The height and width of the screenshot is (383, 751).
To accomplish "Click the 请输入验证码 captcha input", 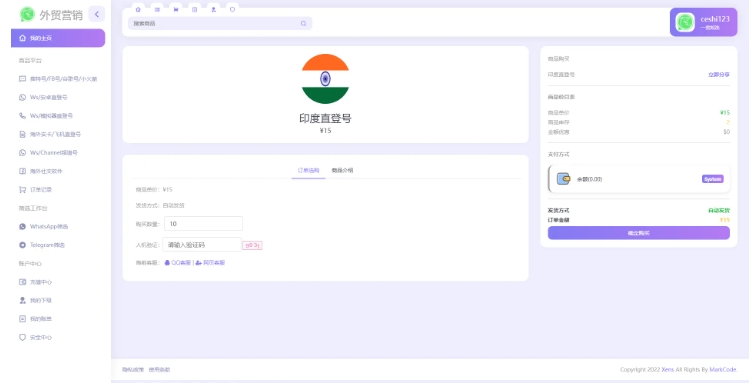I will pyautogui.click(x=202, y=245).
